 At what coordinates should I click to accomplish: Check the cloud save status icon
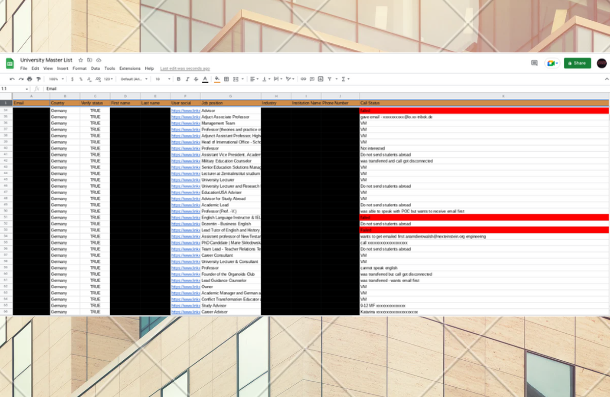[99, 60]
